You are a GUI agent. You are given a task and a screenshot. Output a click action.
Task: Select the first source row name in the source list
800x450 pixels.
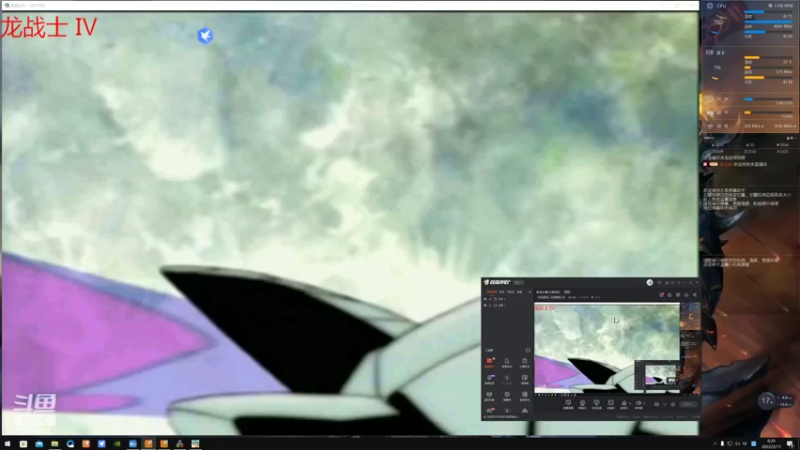pyautogui.click(x=502, y=299)
